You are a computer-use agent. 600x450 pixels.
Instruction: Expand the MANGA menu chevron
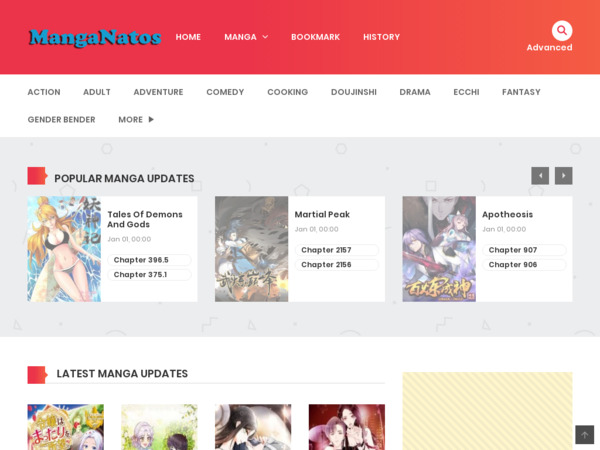pyautogui.click(x=265, y=37)
